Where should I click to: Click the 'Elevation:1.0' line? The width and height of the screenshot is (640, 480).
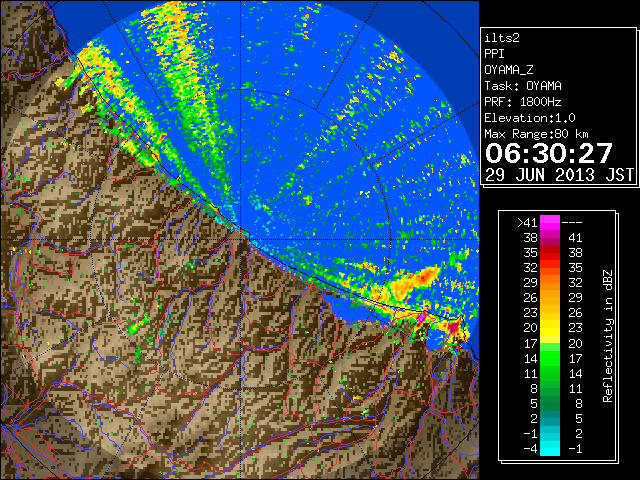click(x=530, y=118)
